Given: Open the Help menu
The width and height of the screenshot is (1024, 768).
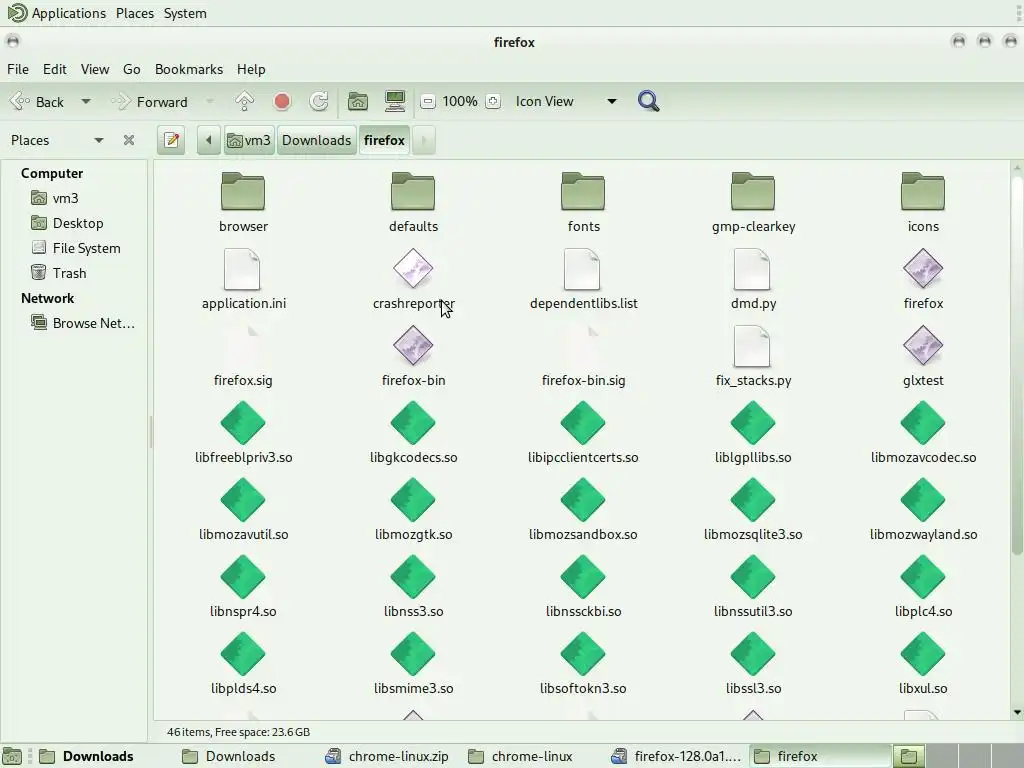Looking at the screenshot, I should [x=251, y=69].
